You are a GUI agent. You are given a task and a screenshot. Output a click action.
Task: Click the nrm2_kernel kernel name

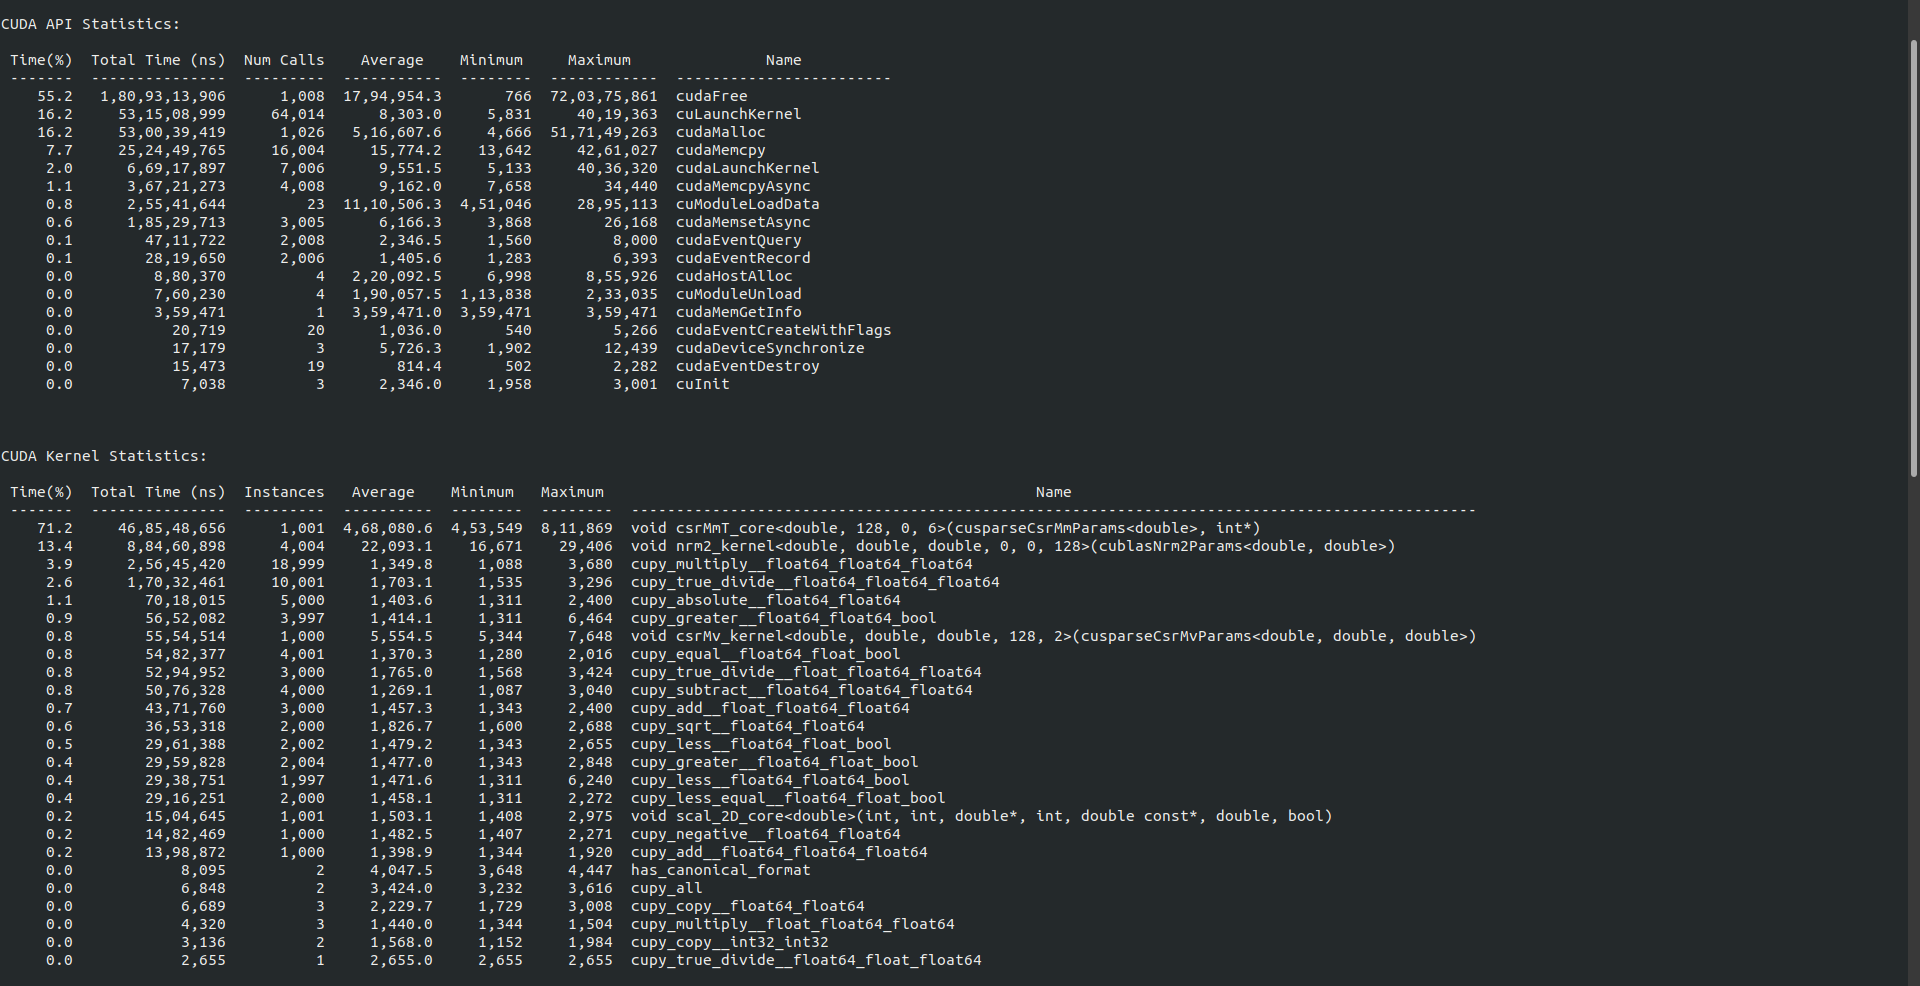[1013, 546]
